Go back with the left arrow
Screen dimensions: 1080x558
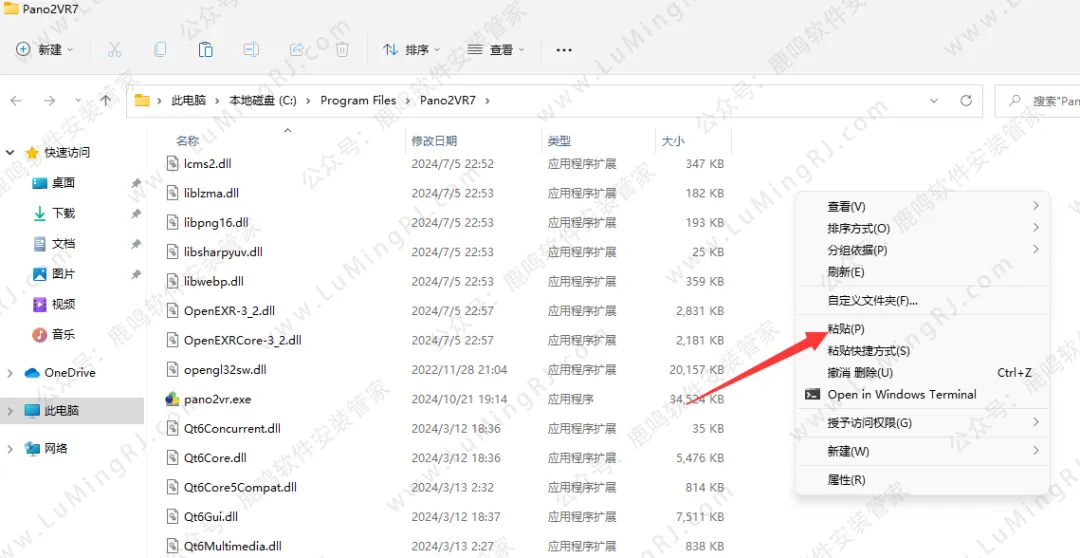(16, 101)
